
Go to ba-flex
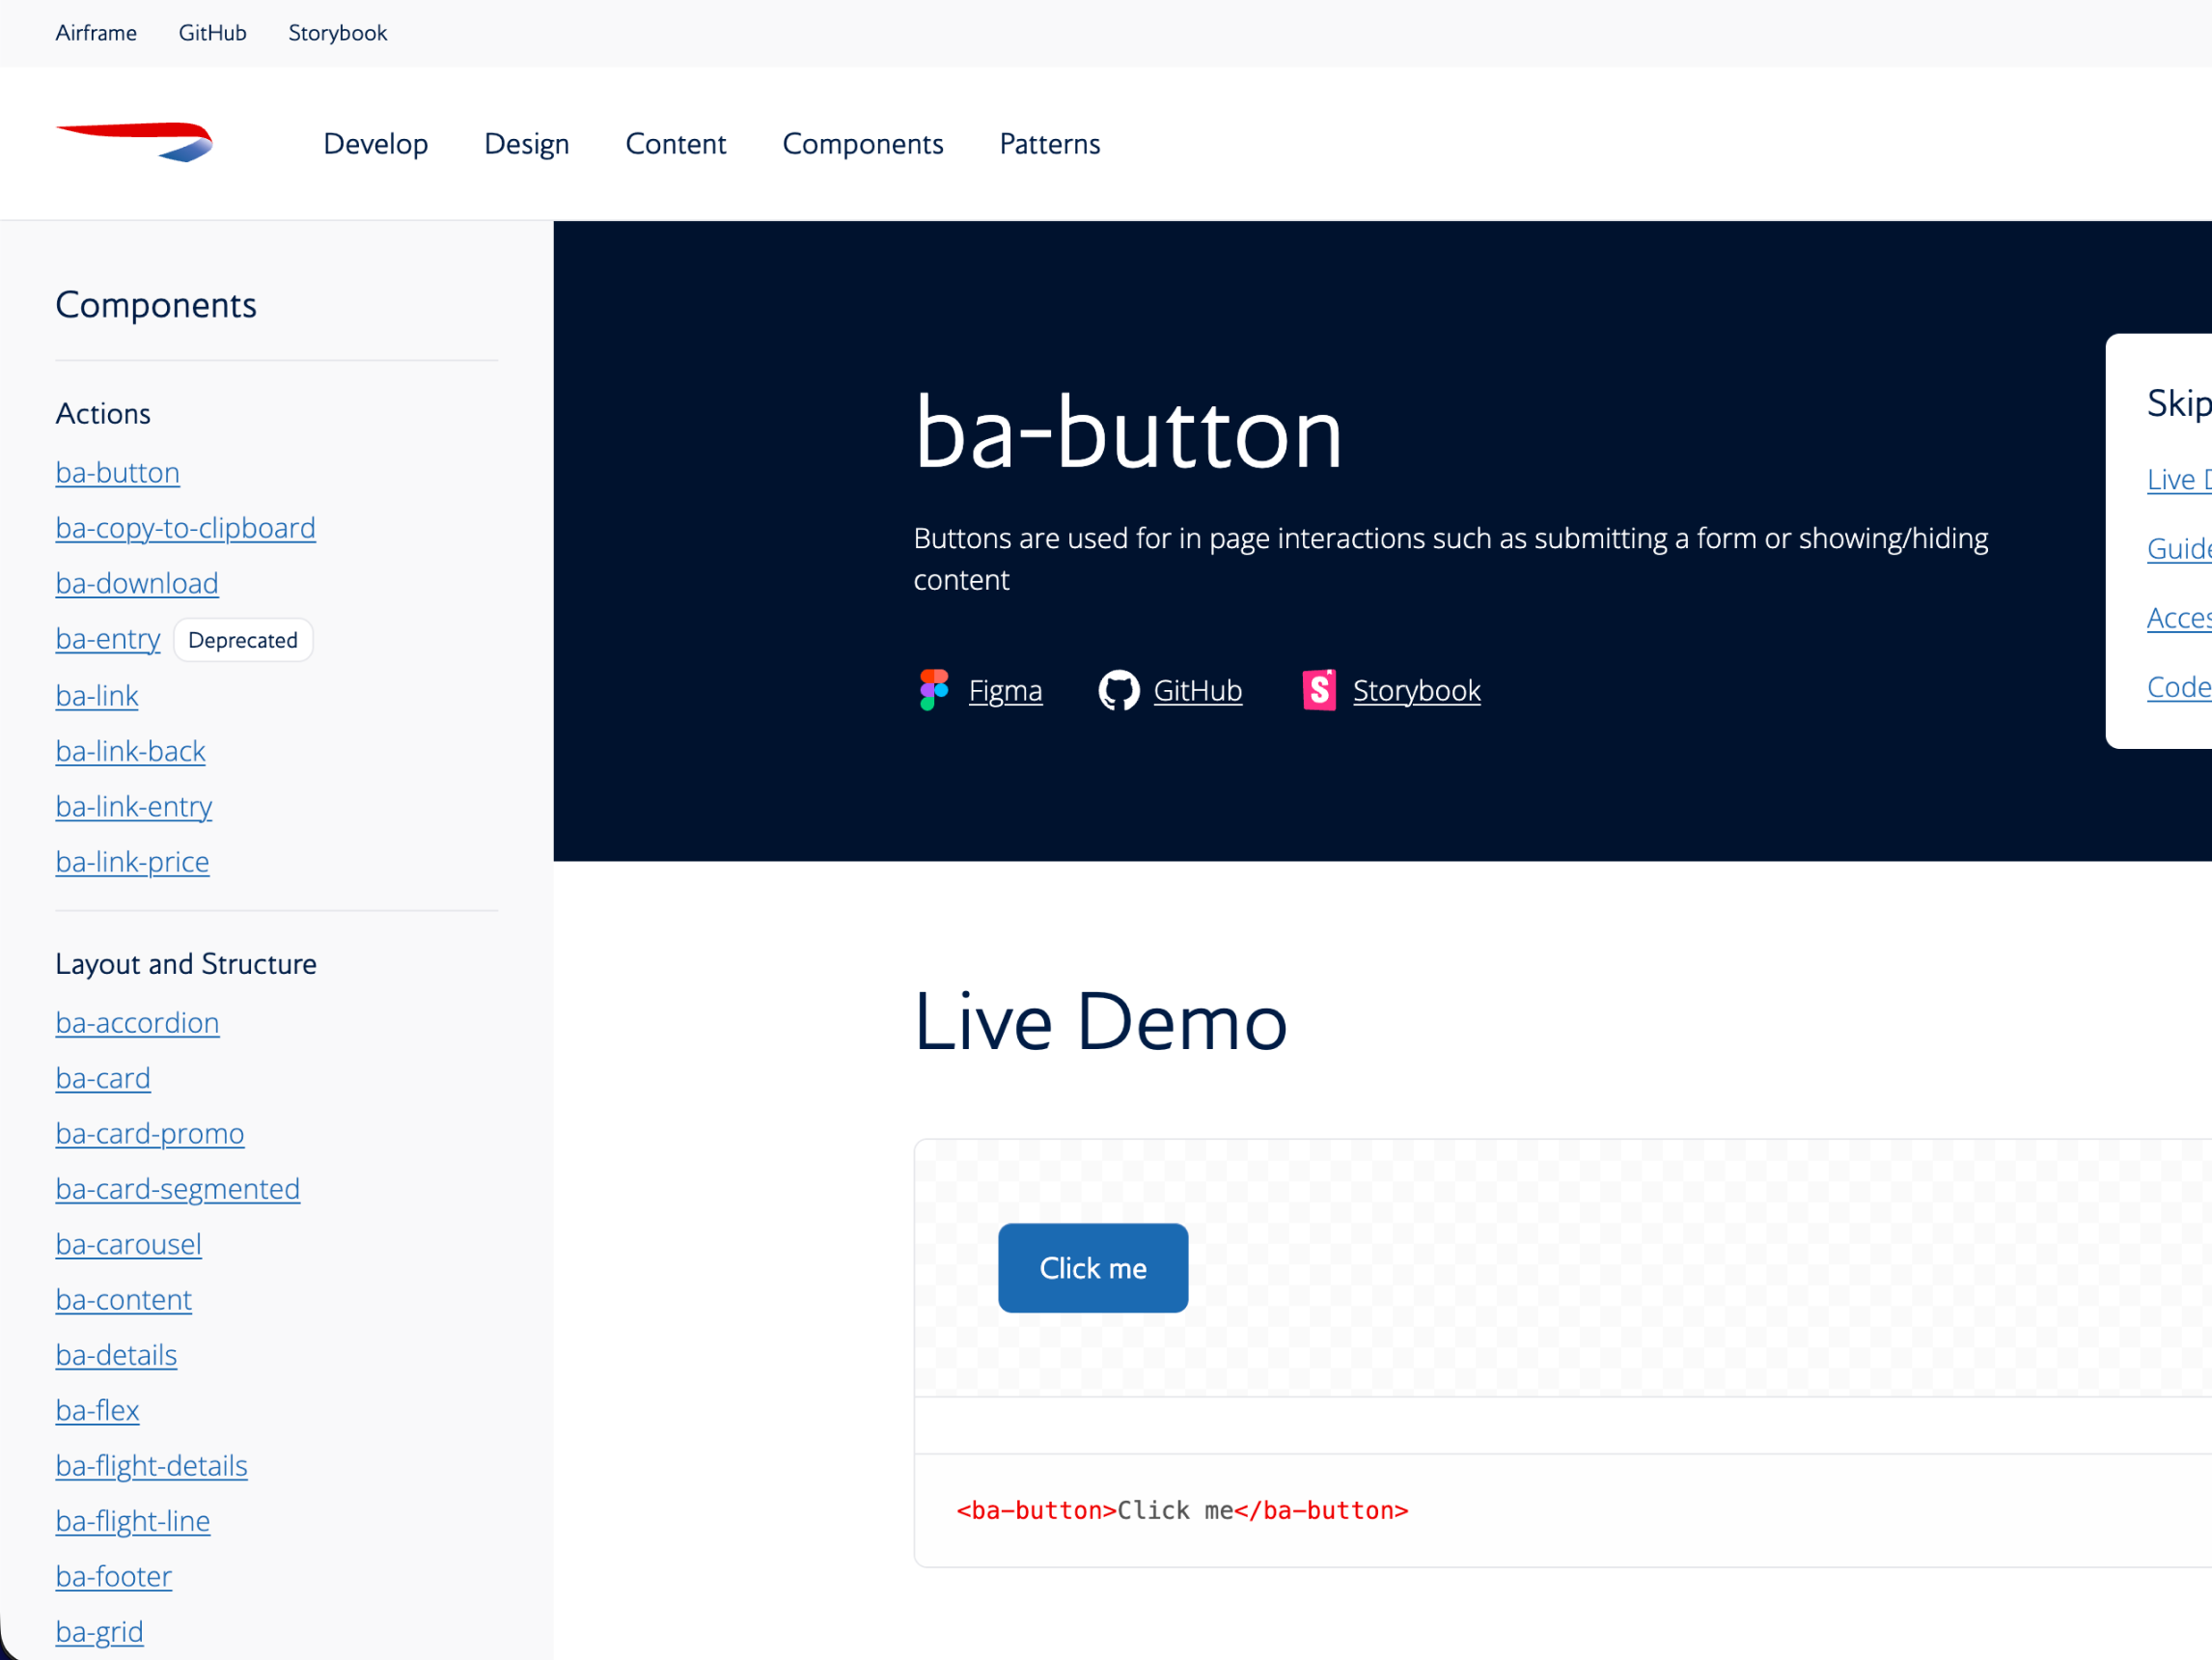(x=98, y=1410)
